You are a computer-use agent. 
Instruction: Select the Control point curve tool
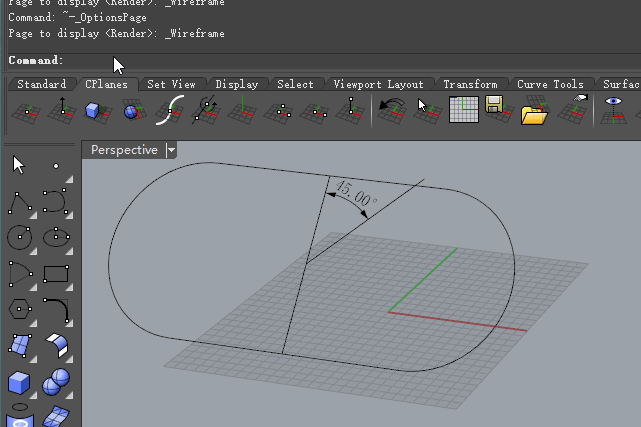[56, 202]
